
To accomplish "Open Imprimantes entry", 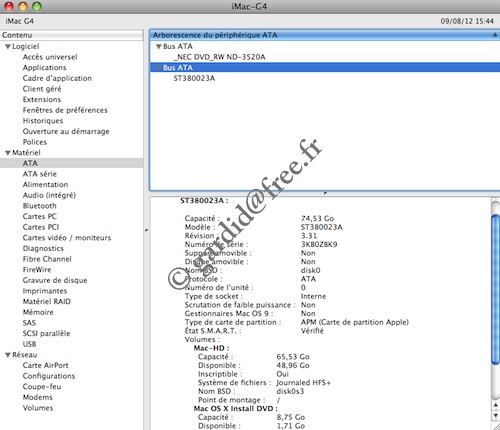I will tap(45, 291).
